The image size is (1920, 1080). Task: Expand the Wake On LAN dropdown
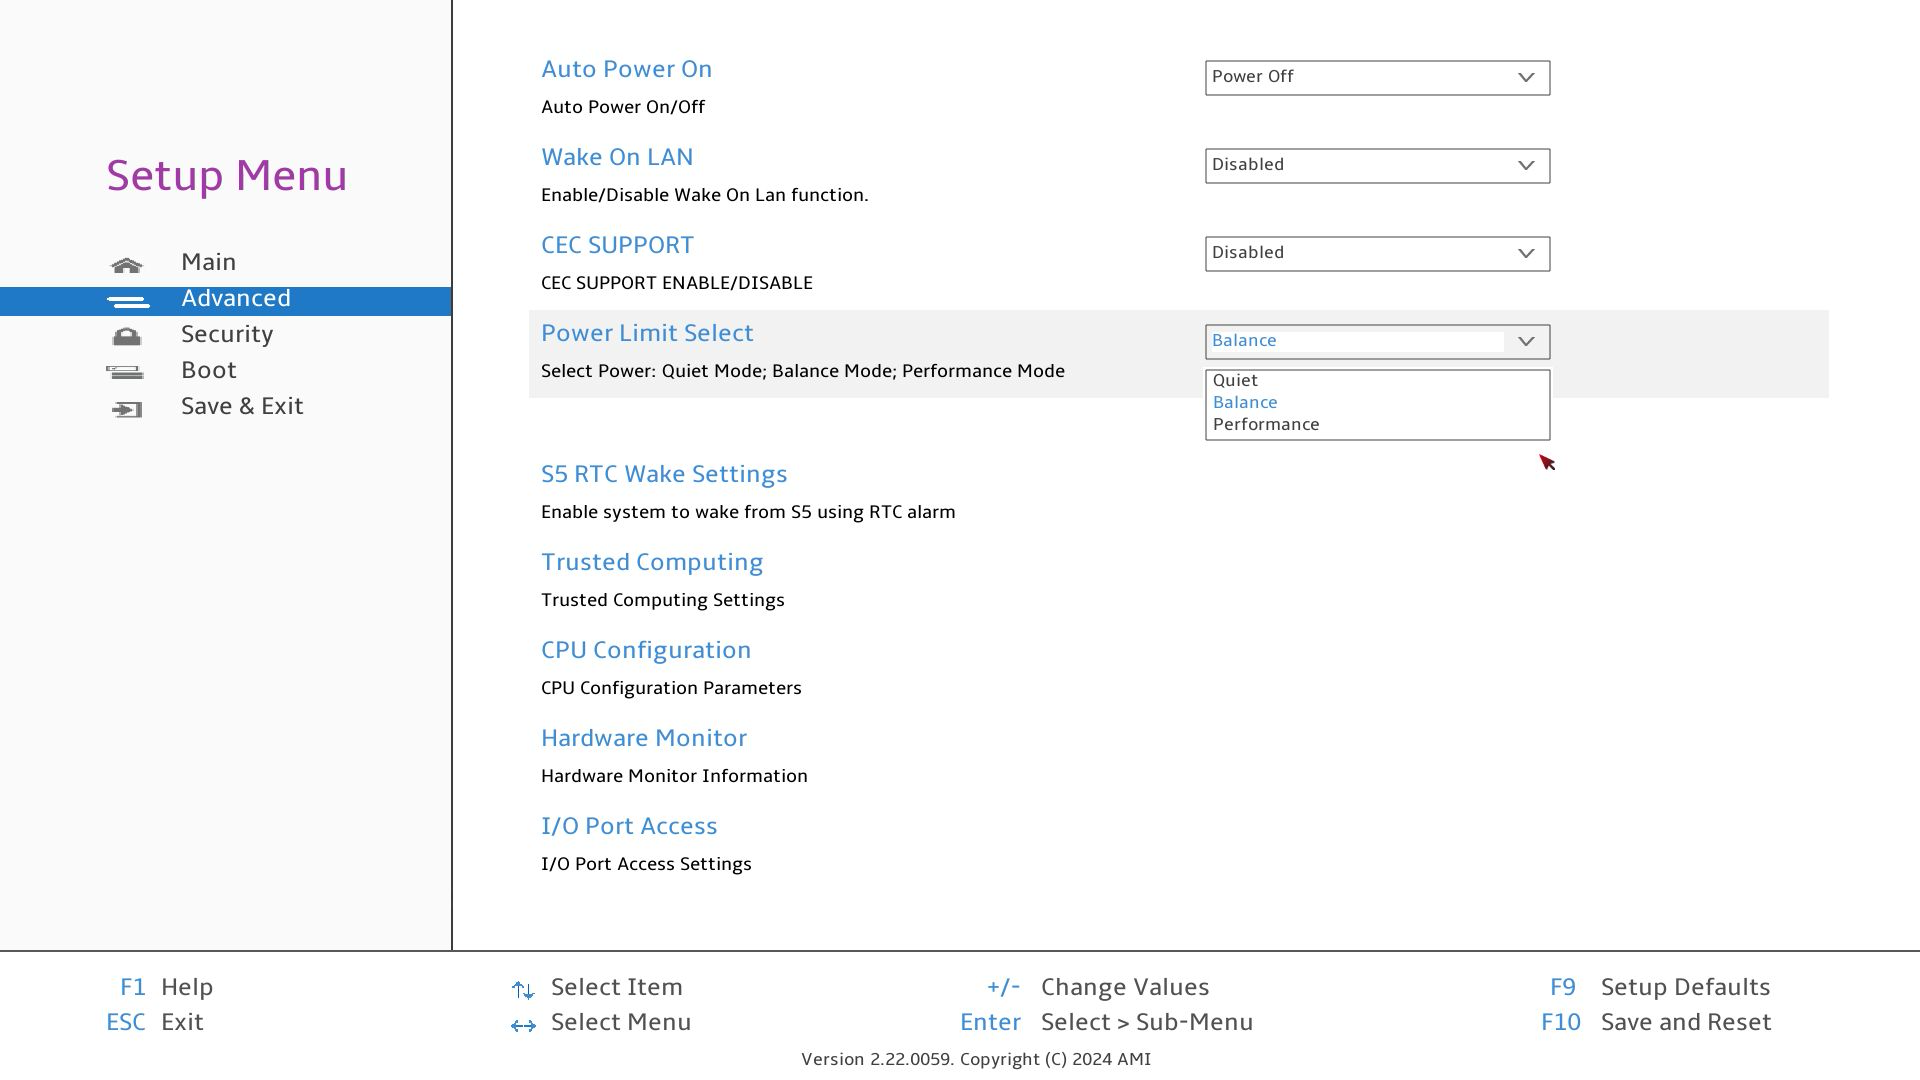point(1376,166)
